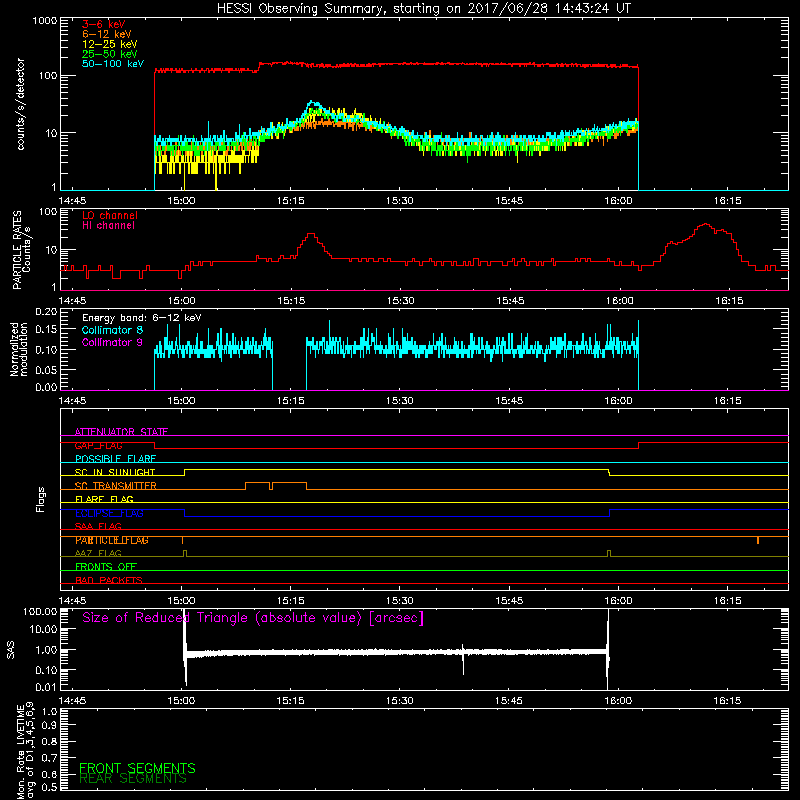Select the Collimator 9 legend entry
This screenshot has height=800, width=800.
tap(112, 342)
